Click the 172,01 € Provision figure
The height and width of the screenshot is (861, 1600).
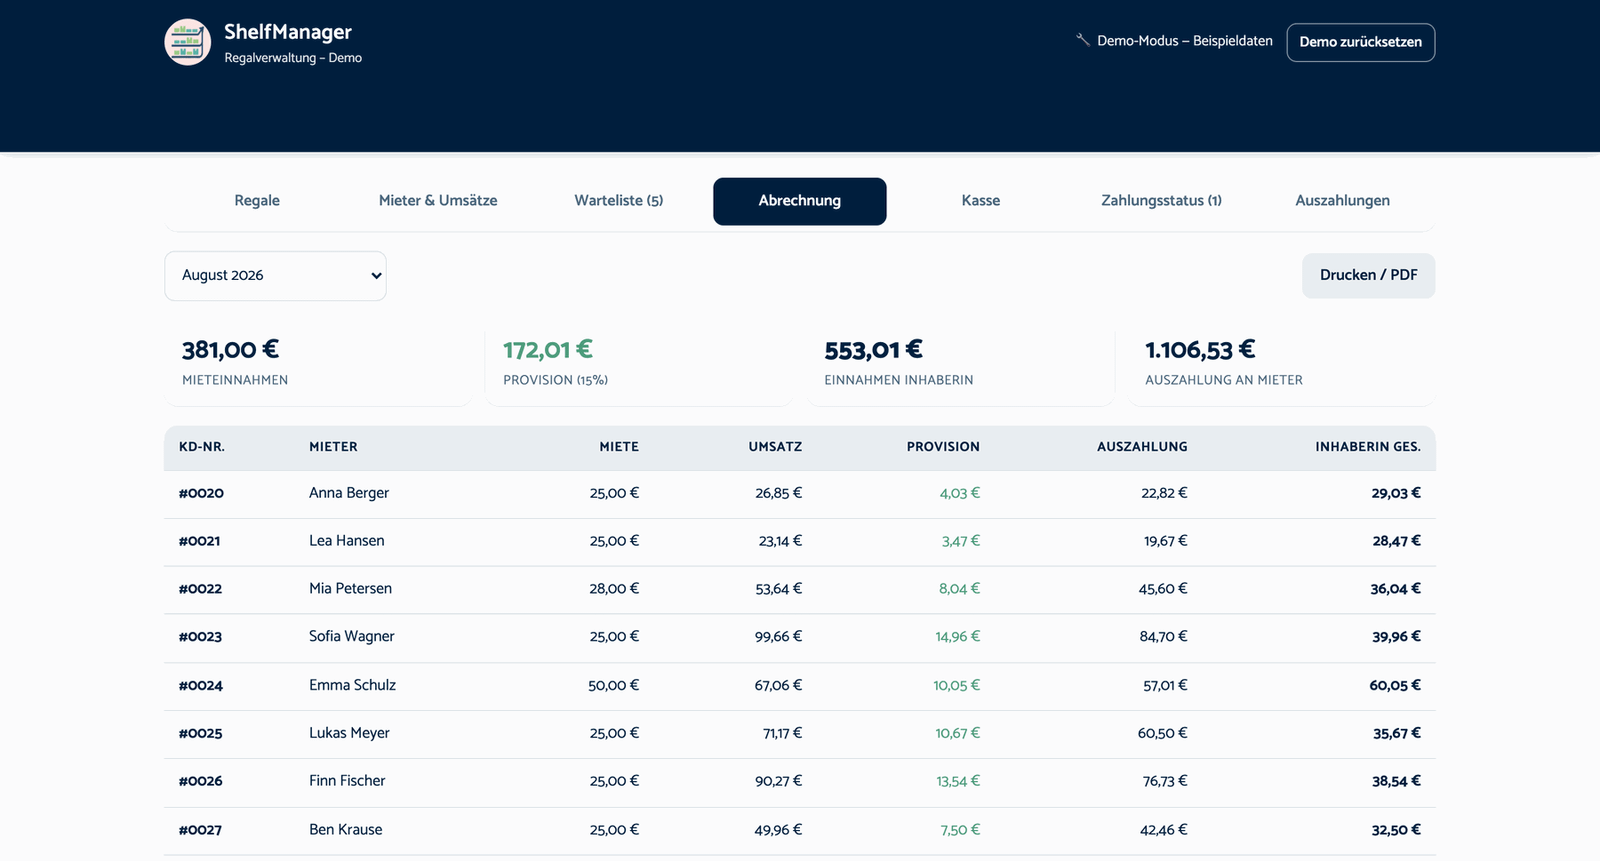coord(548,350)
